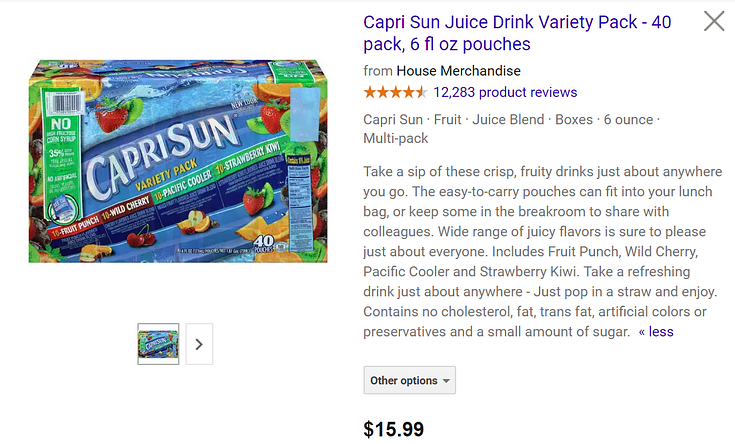Image resolution: width=735 pixels, height=444 pixels.
Task: Click the orange star rating icons
Action: point(395,92)
